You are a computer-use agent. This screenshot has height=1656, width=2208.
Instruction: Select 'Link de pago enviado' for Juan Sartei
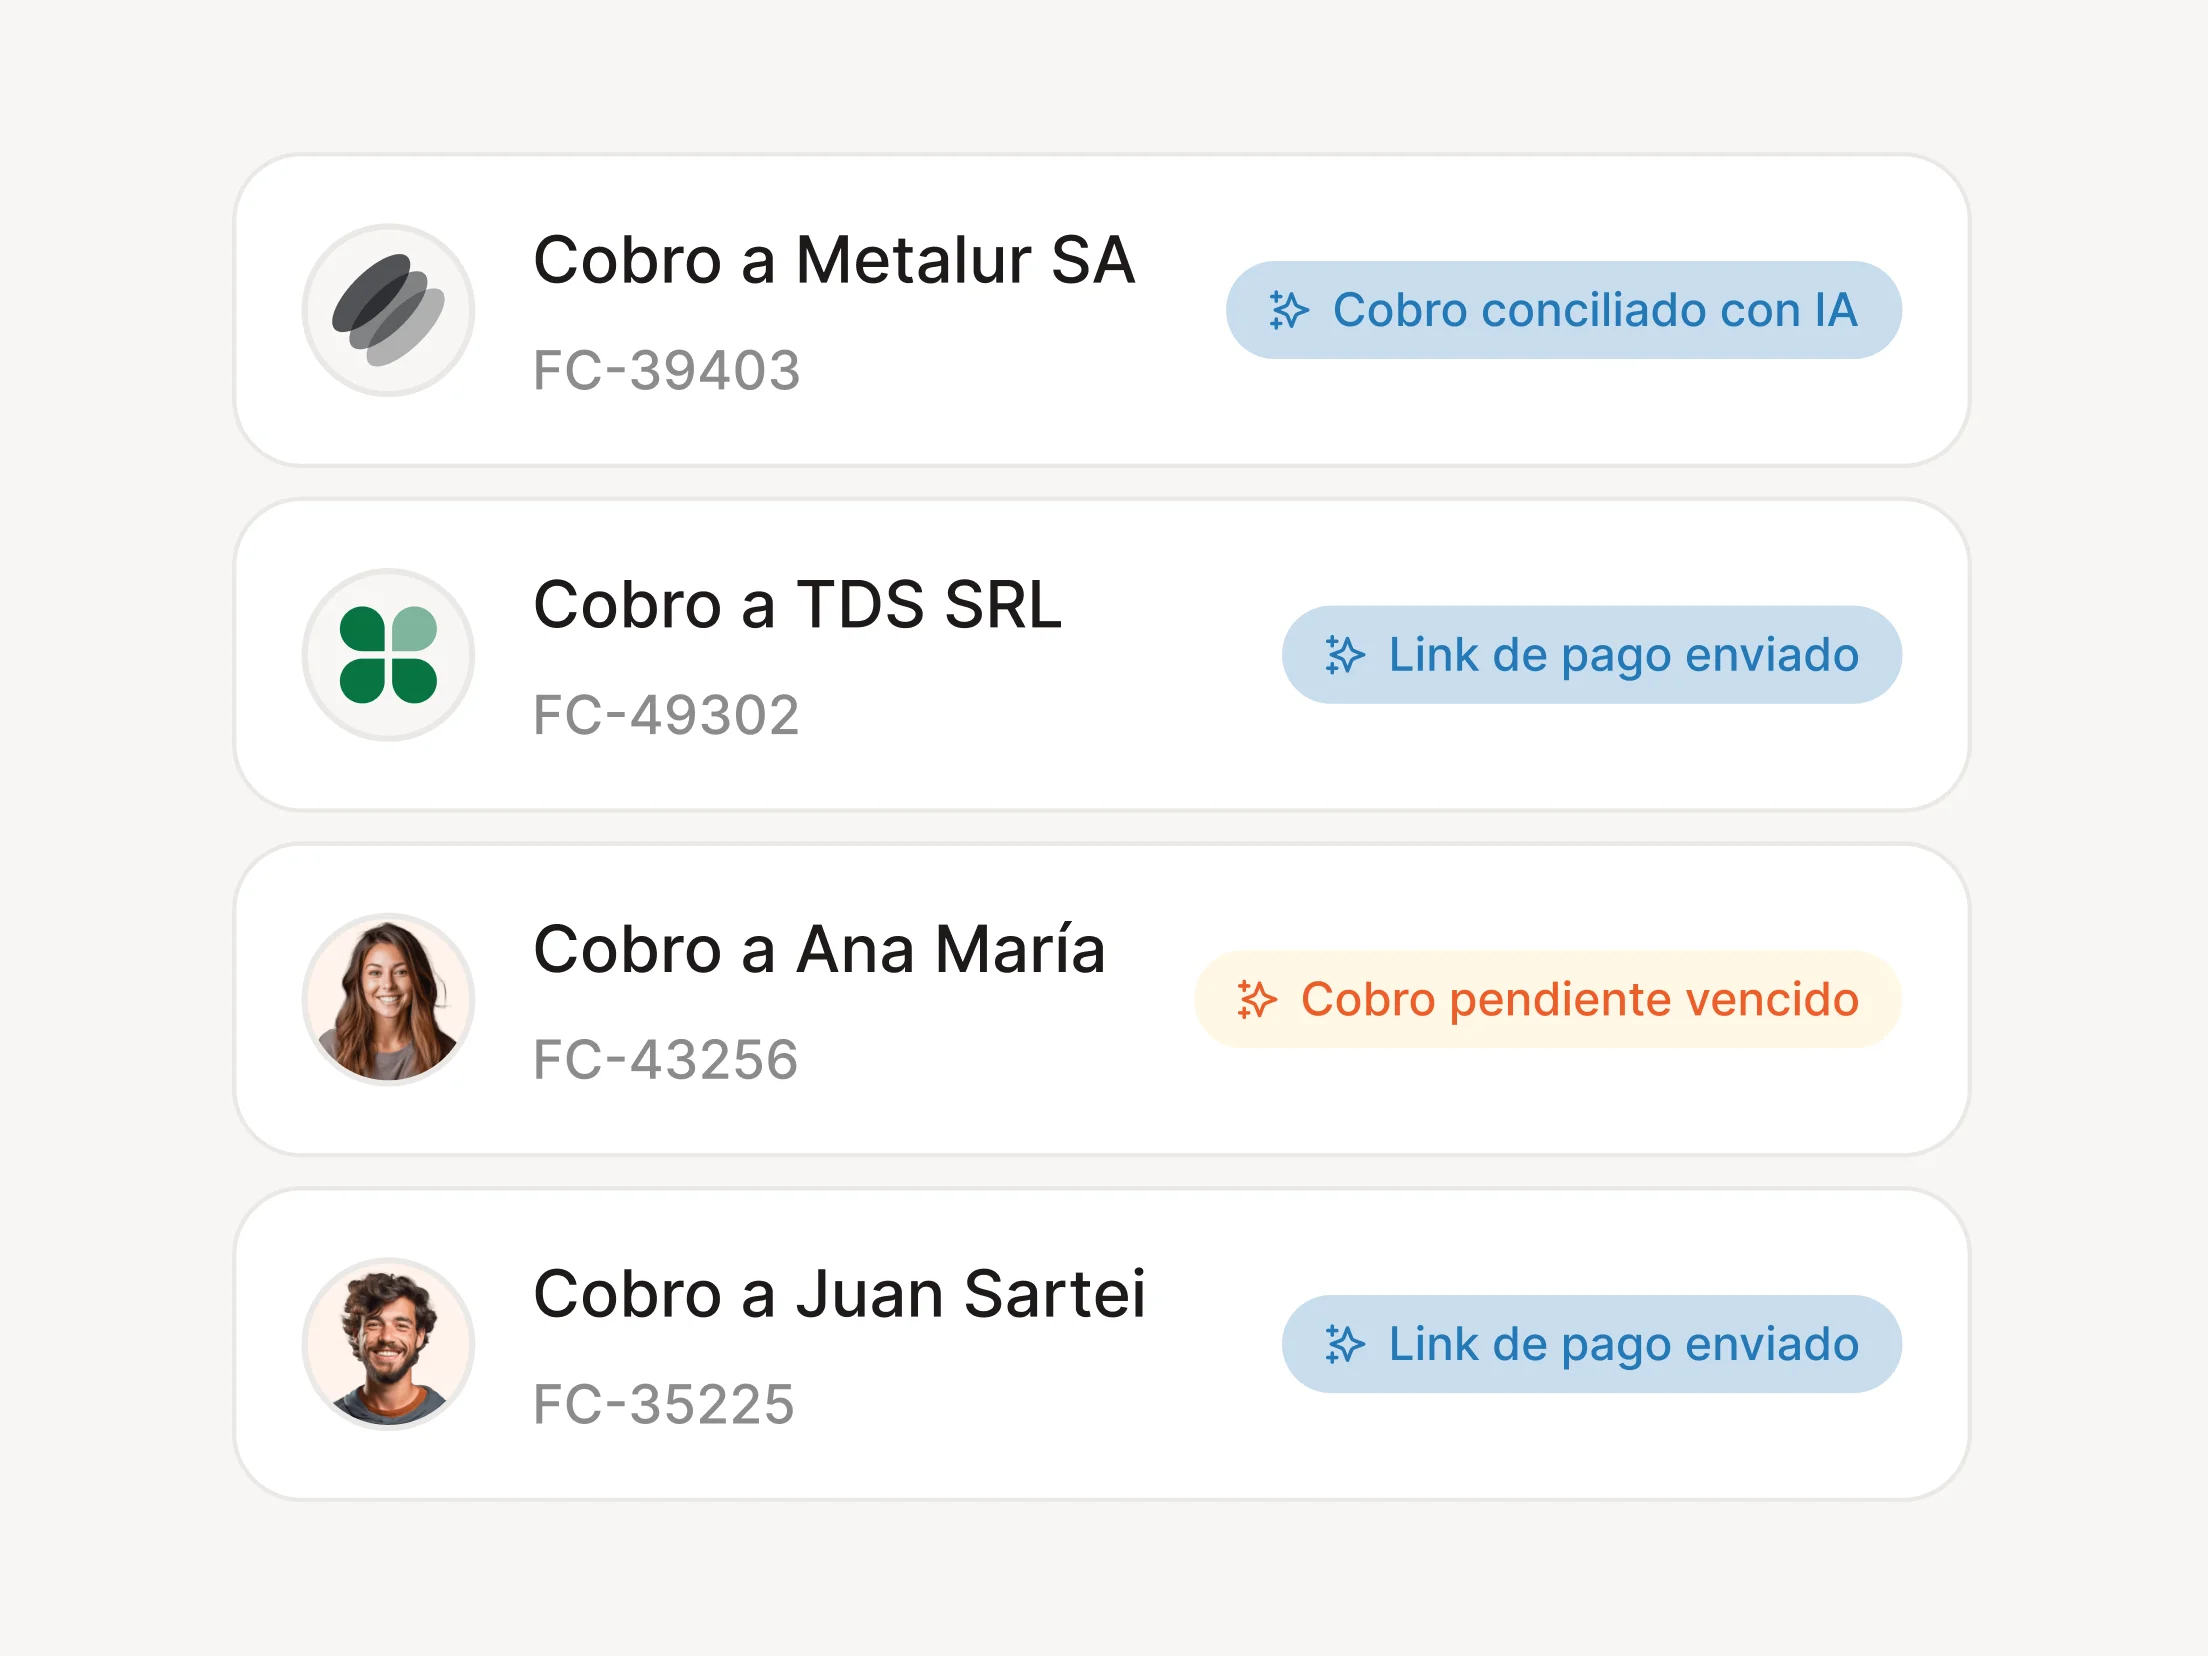click(1593, 1345)
